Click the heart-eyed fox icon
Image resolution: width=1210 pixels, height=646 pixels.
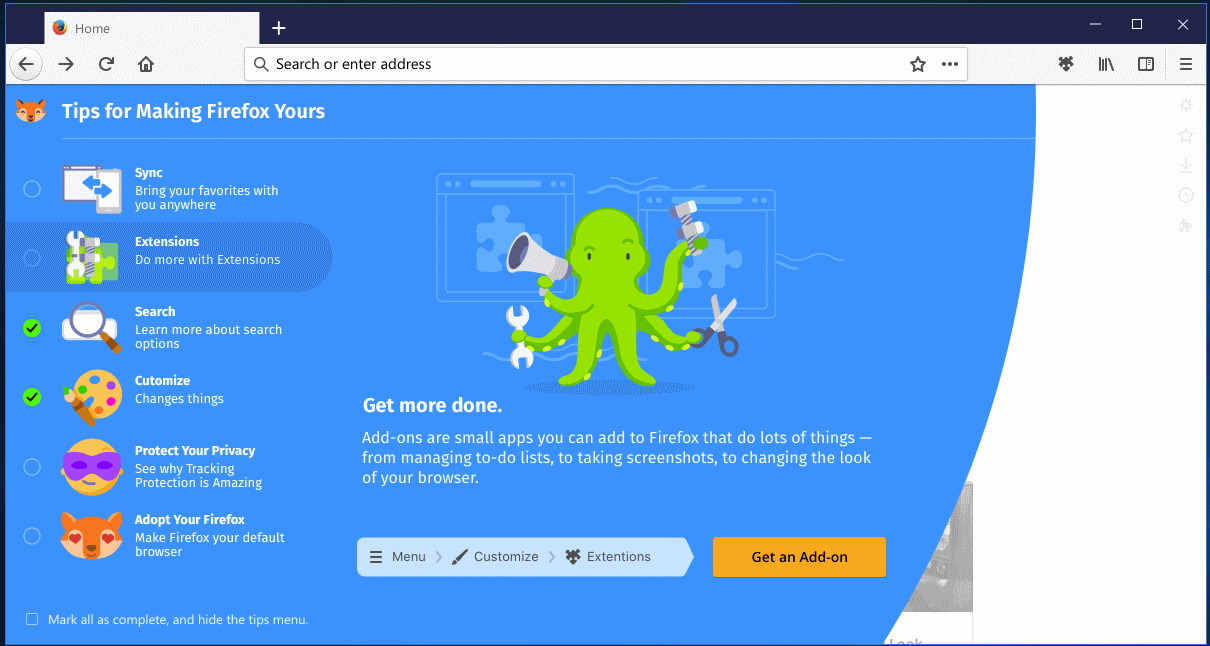[92, 537]
